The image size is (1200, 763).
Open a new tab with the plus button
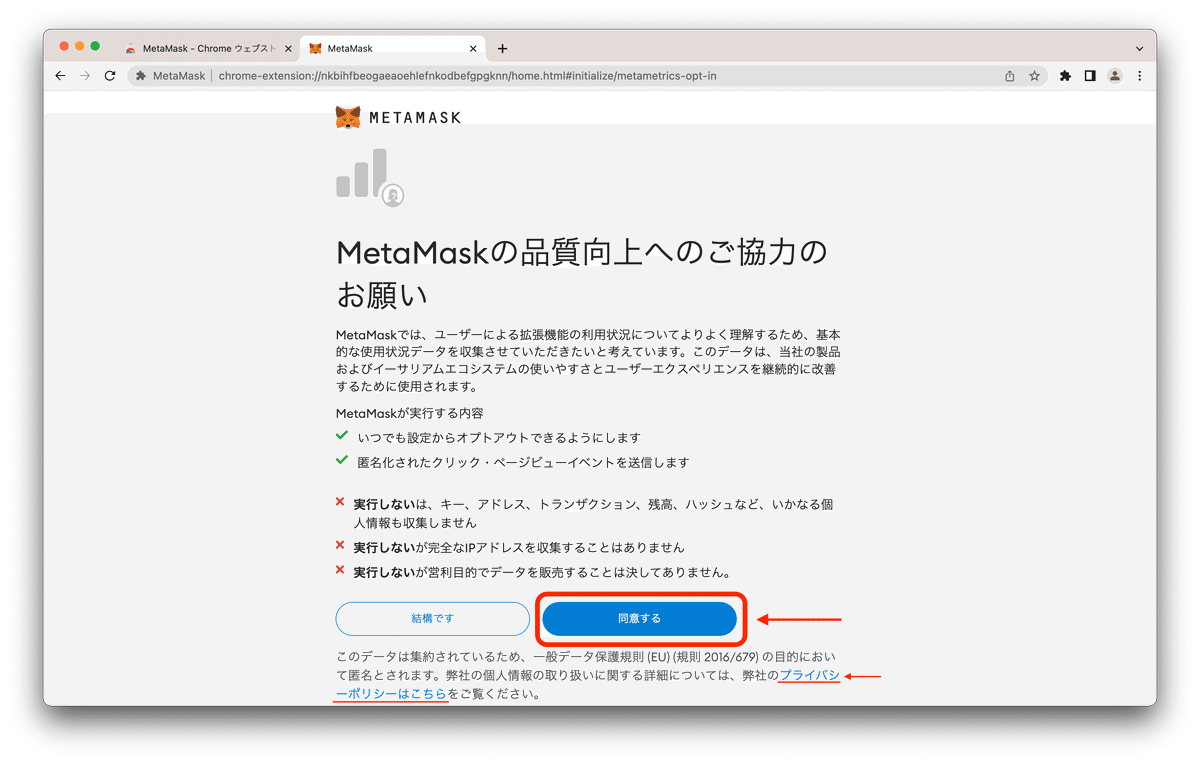(502, 47)
